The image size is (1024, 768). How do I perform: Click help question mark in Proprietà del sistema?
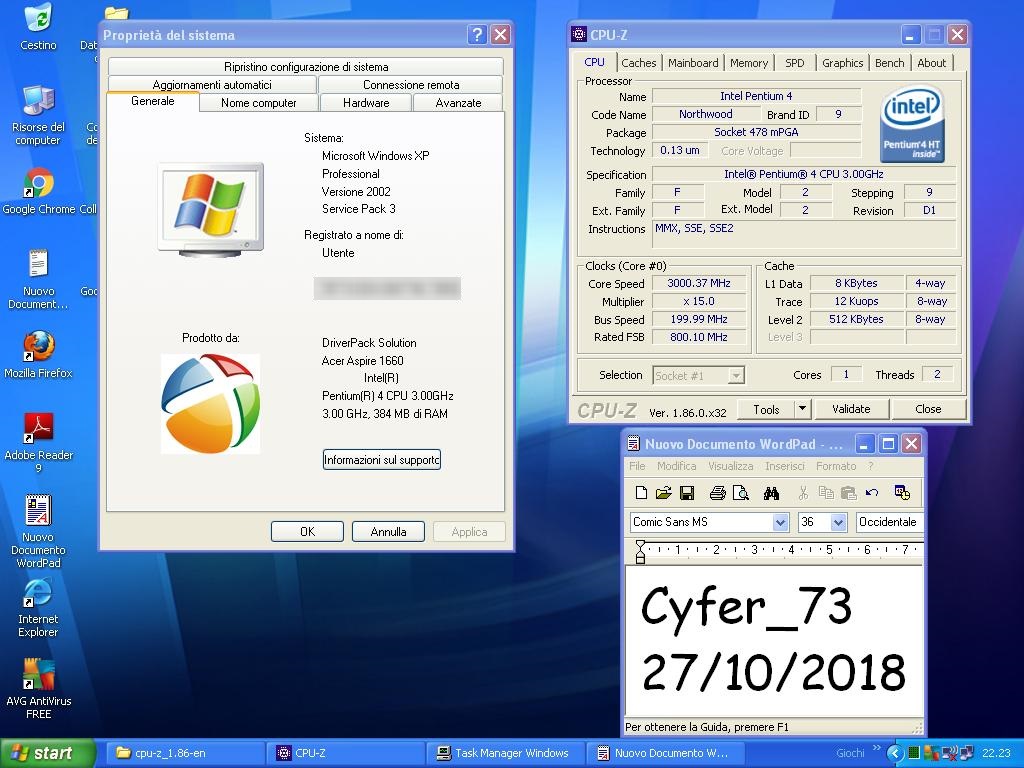477,35
